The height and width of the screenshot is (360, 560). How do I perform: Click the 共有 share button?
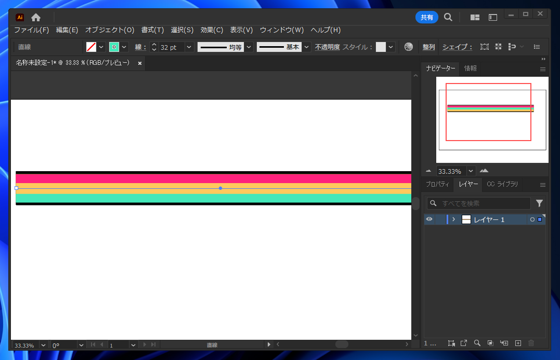coord(427,17)
